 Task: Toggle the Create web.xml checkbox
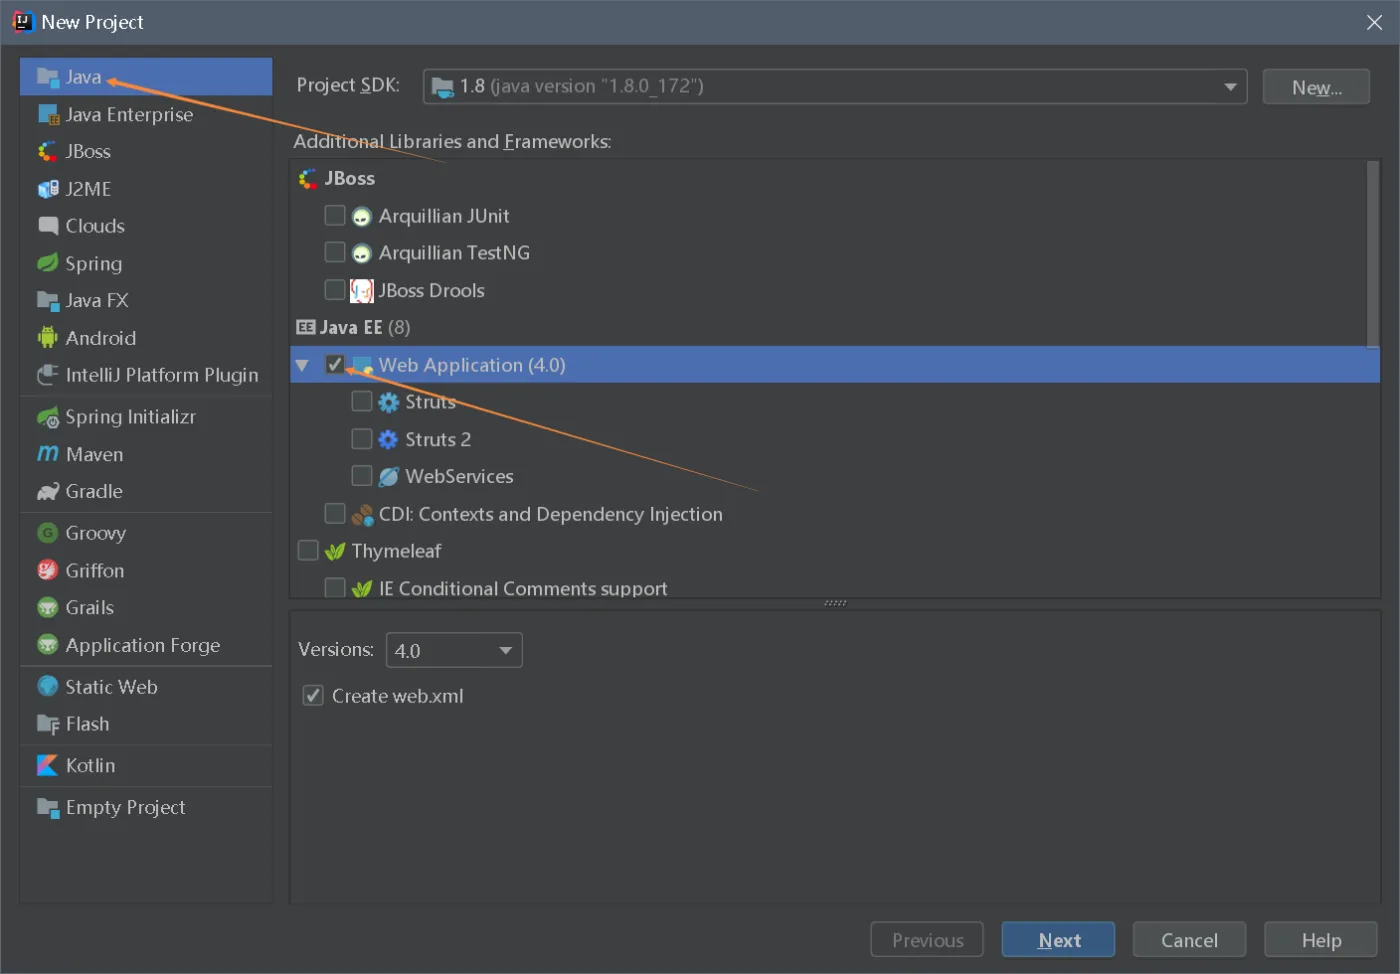(x=313, y=695)
